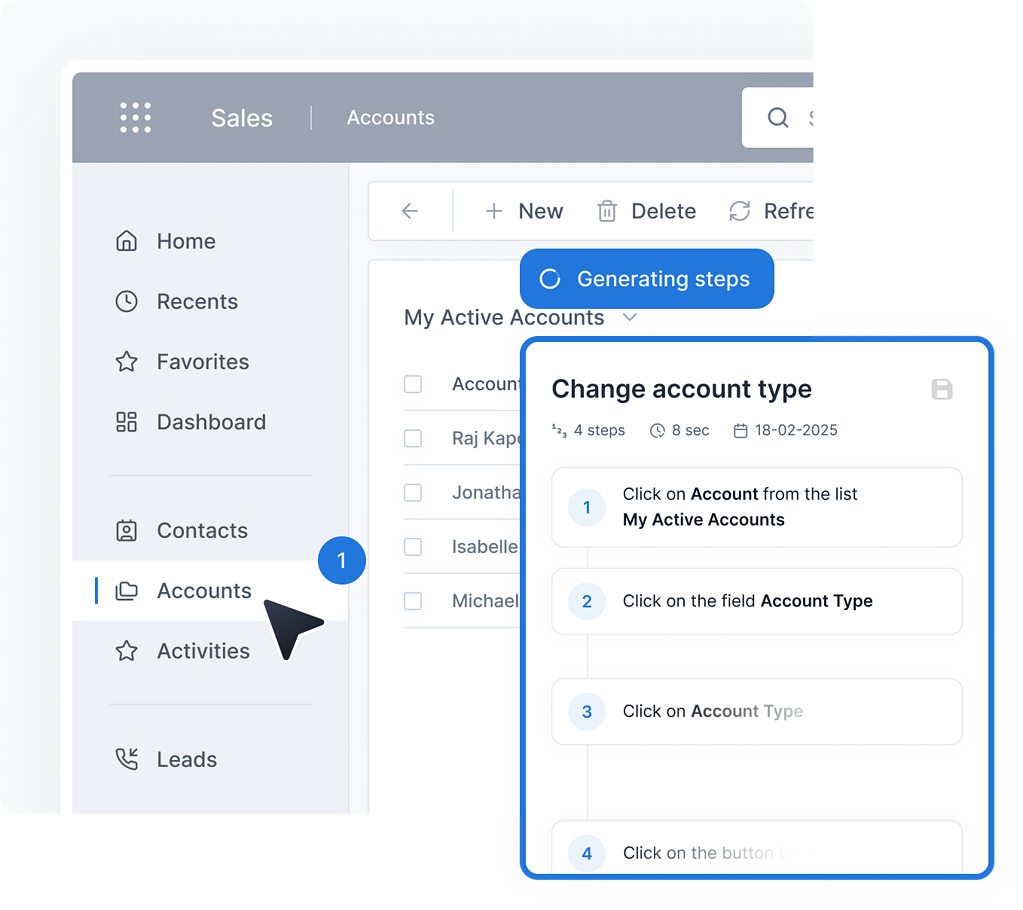This screenshot has height=910, width=1023.
Task: Click the Dashboard grid icon
Action: click(x=126, y=422)
